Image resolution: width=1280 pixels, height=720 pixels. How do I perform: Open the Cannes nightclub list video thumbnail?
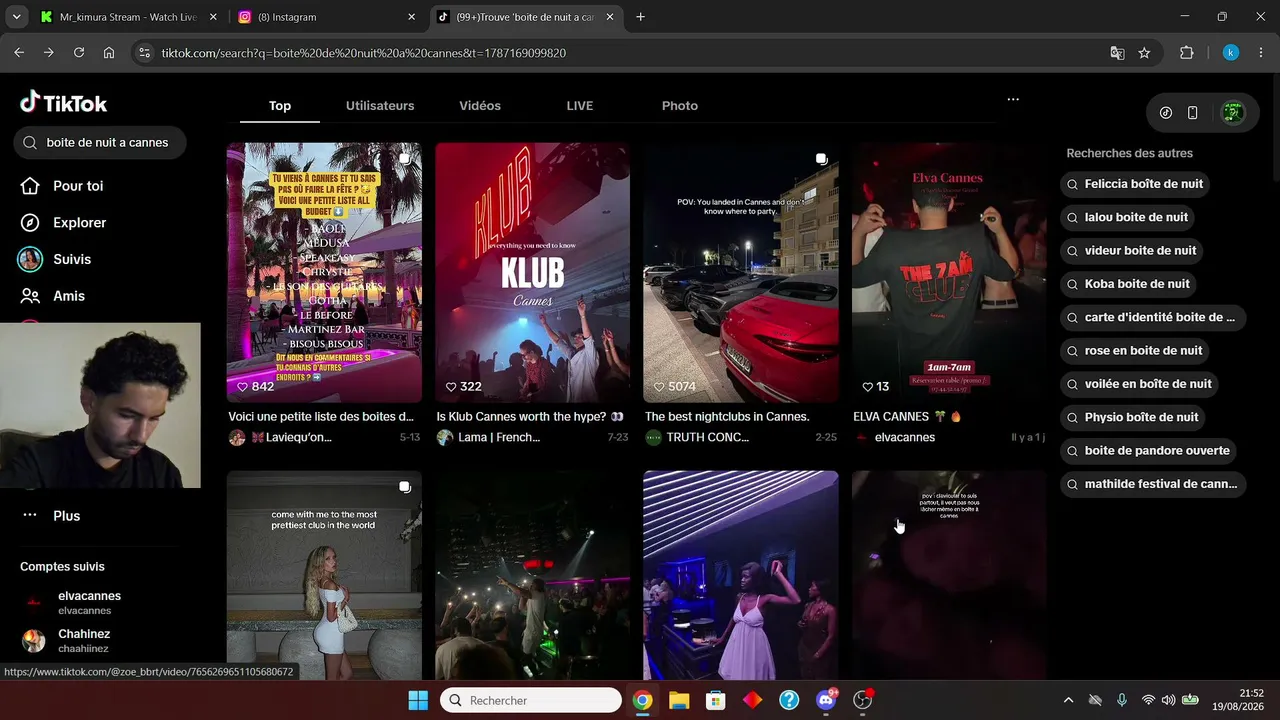coord(324,272)
